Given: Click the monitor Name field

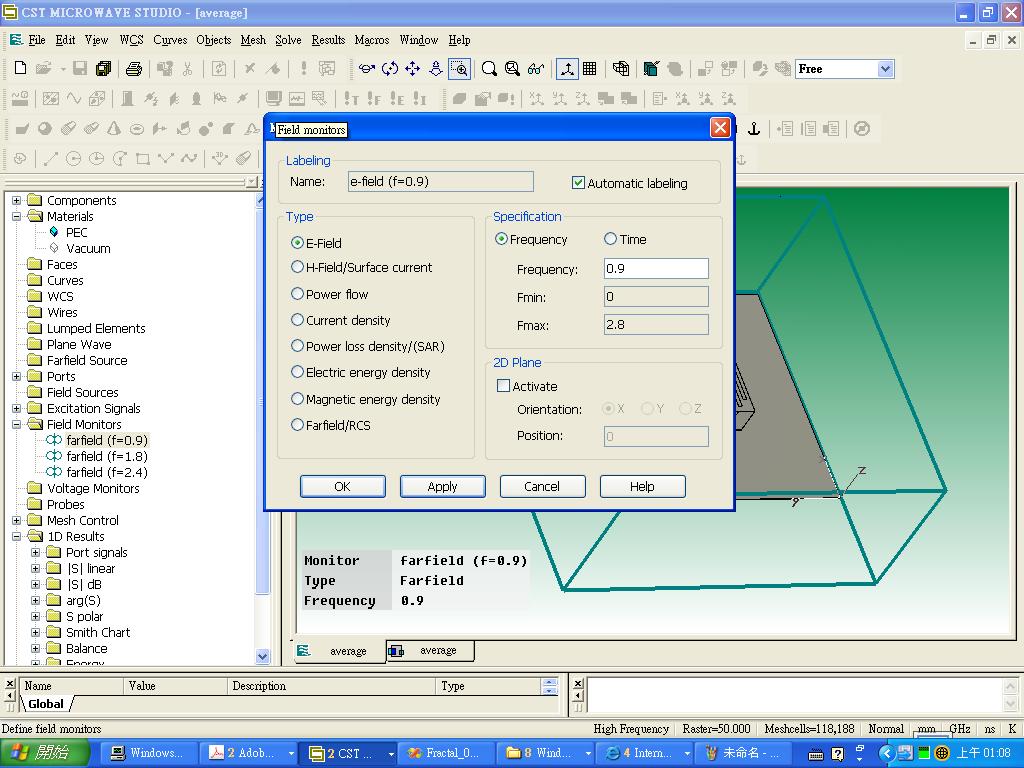Looking at the screenshot, I should click(441, 182).
